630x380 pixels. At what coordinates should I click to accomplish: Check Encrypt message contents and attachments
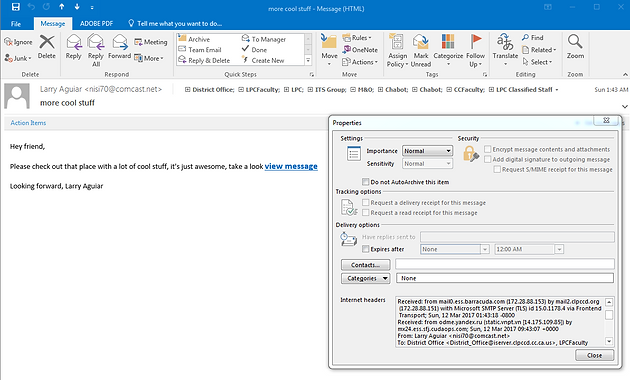point(488,149)
